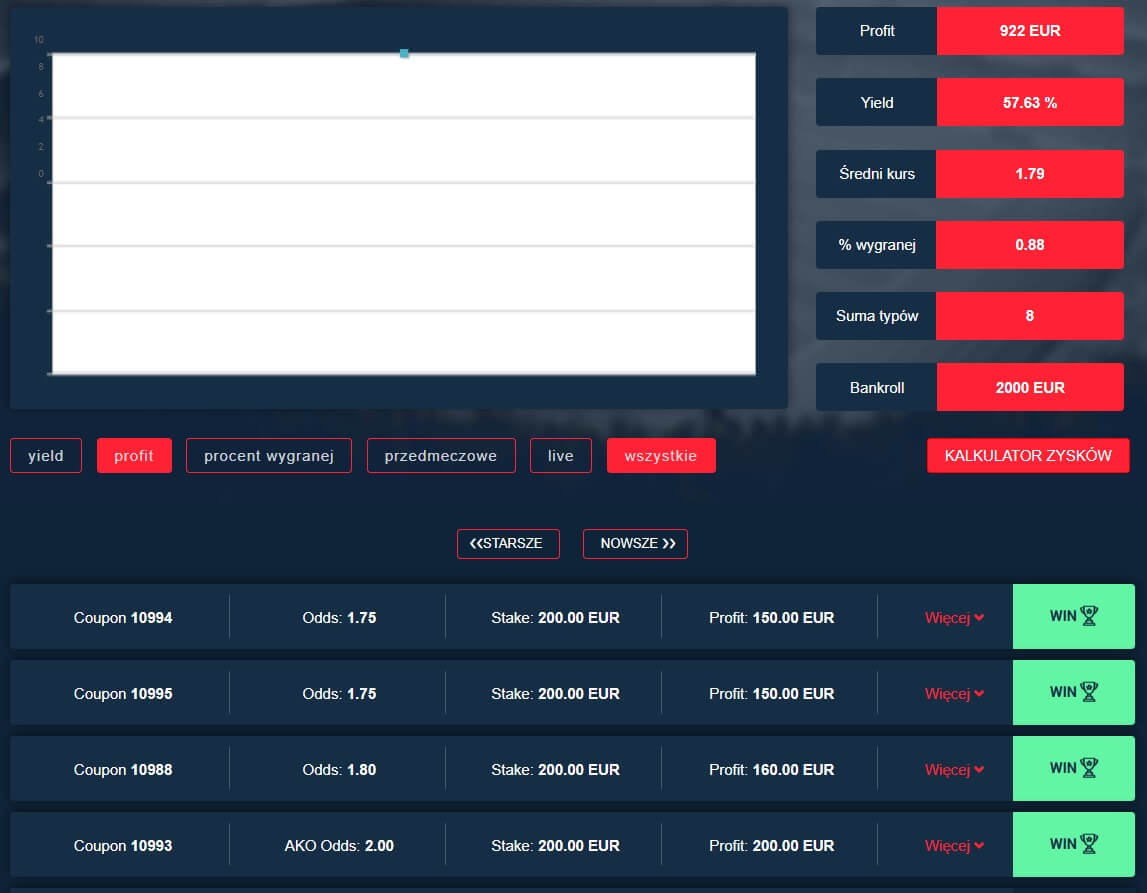The height and width of the screenshot is (893, 1147).
Task: Click the trophy icon on coupon 10993
Action: pos(1089,844)
